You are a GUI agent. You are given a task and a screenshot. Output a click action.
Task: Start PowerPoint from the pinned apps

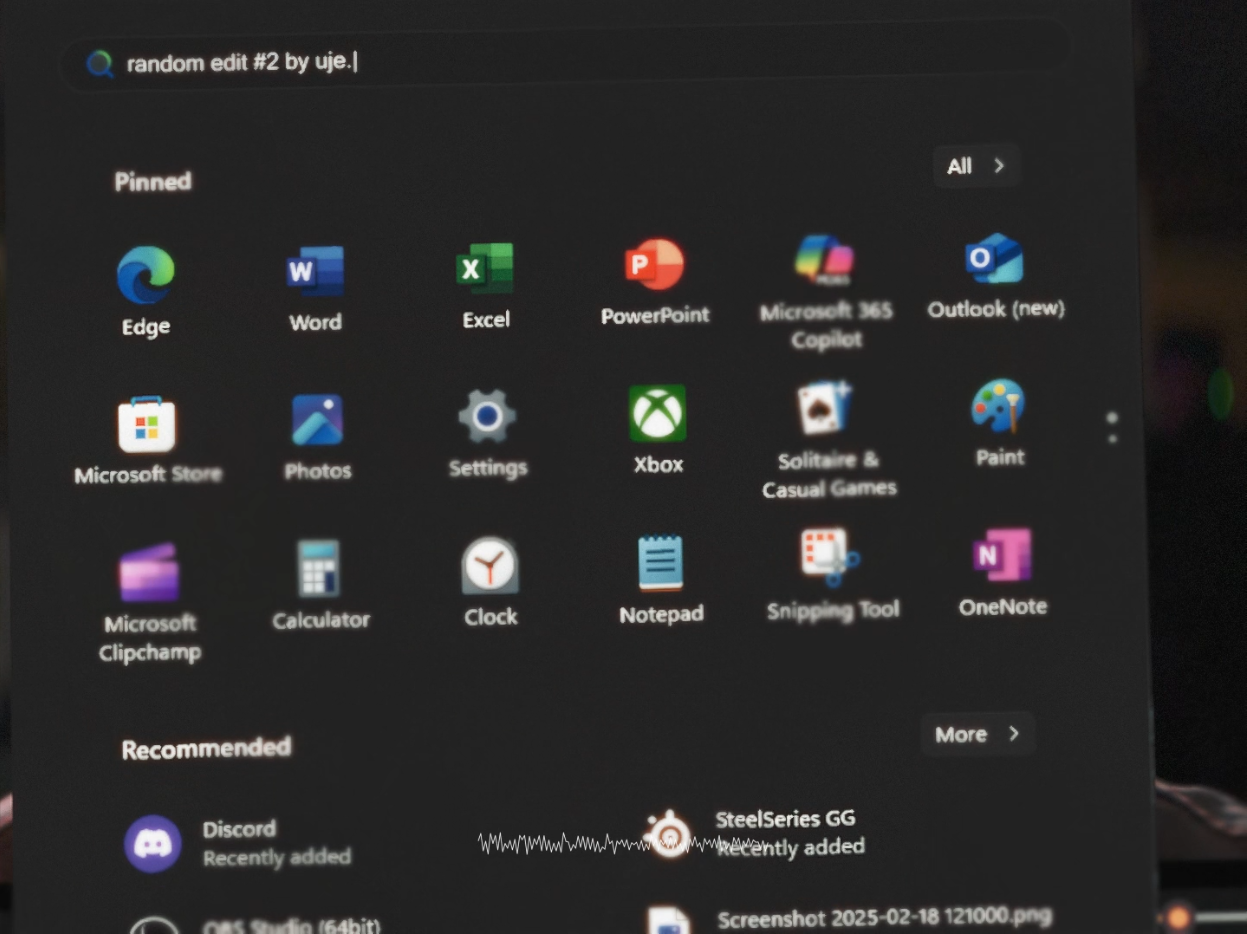[655, 281]
